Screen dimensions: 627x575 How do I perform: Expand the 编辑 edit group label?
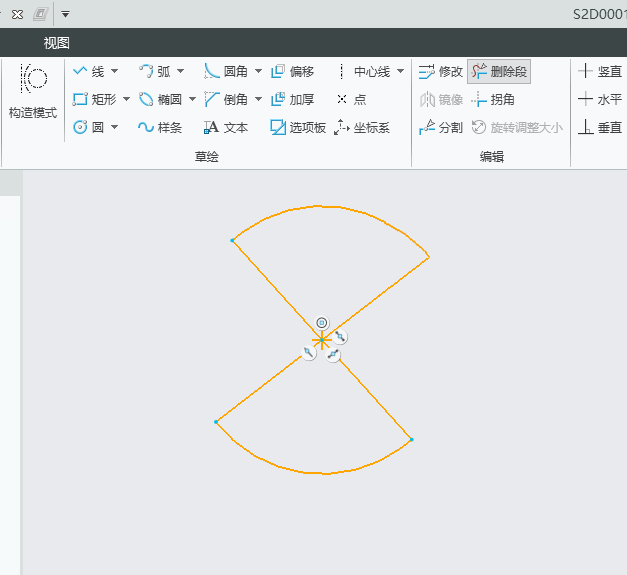tap(491, 156)
